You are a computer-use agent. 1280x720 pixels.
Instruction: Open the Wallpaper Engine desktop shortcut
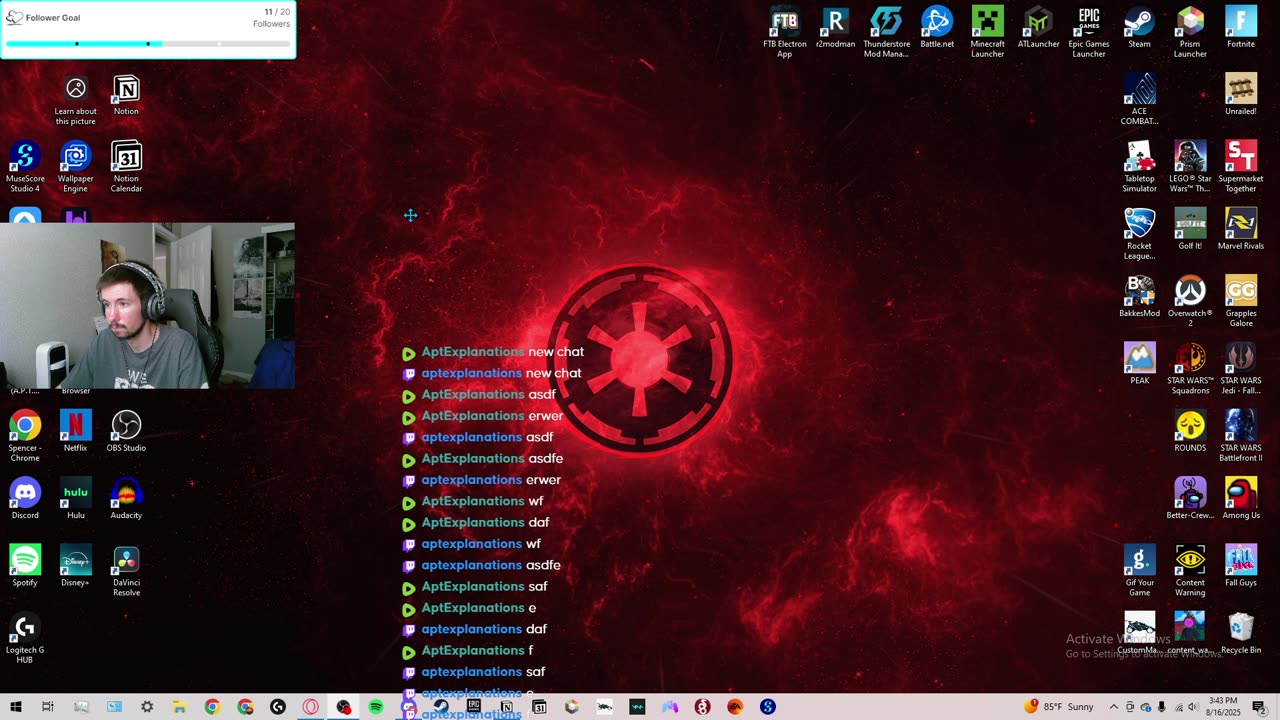click(x=75, y=167)
